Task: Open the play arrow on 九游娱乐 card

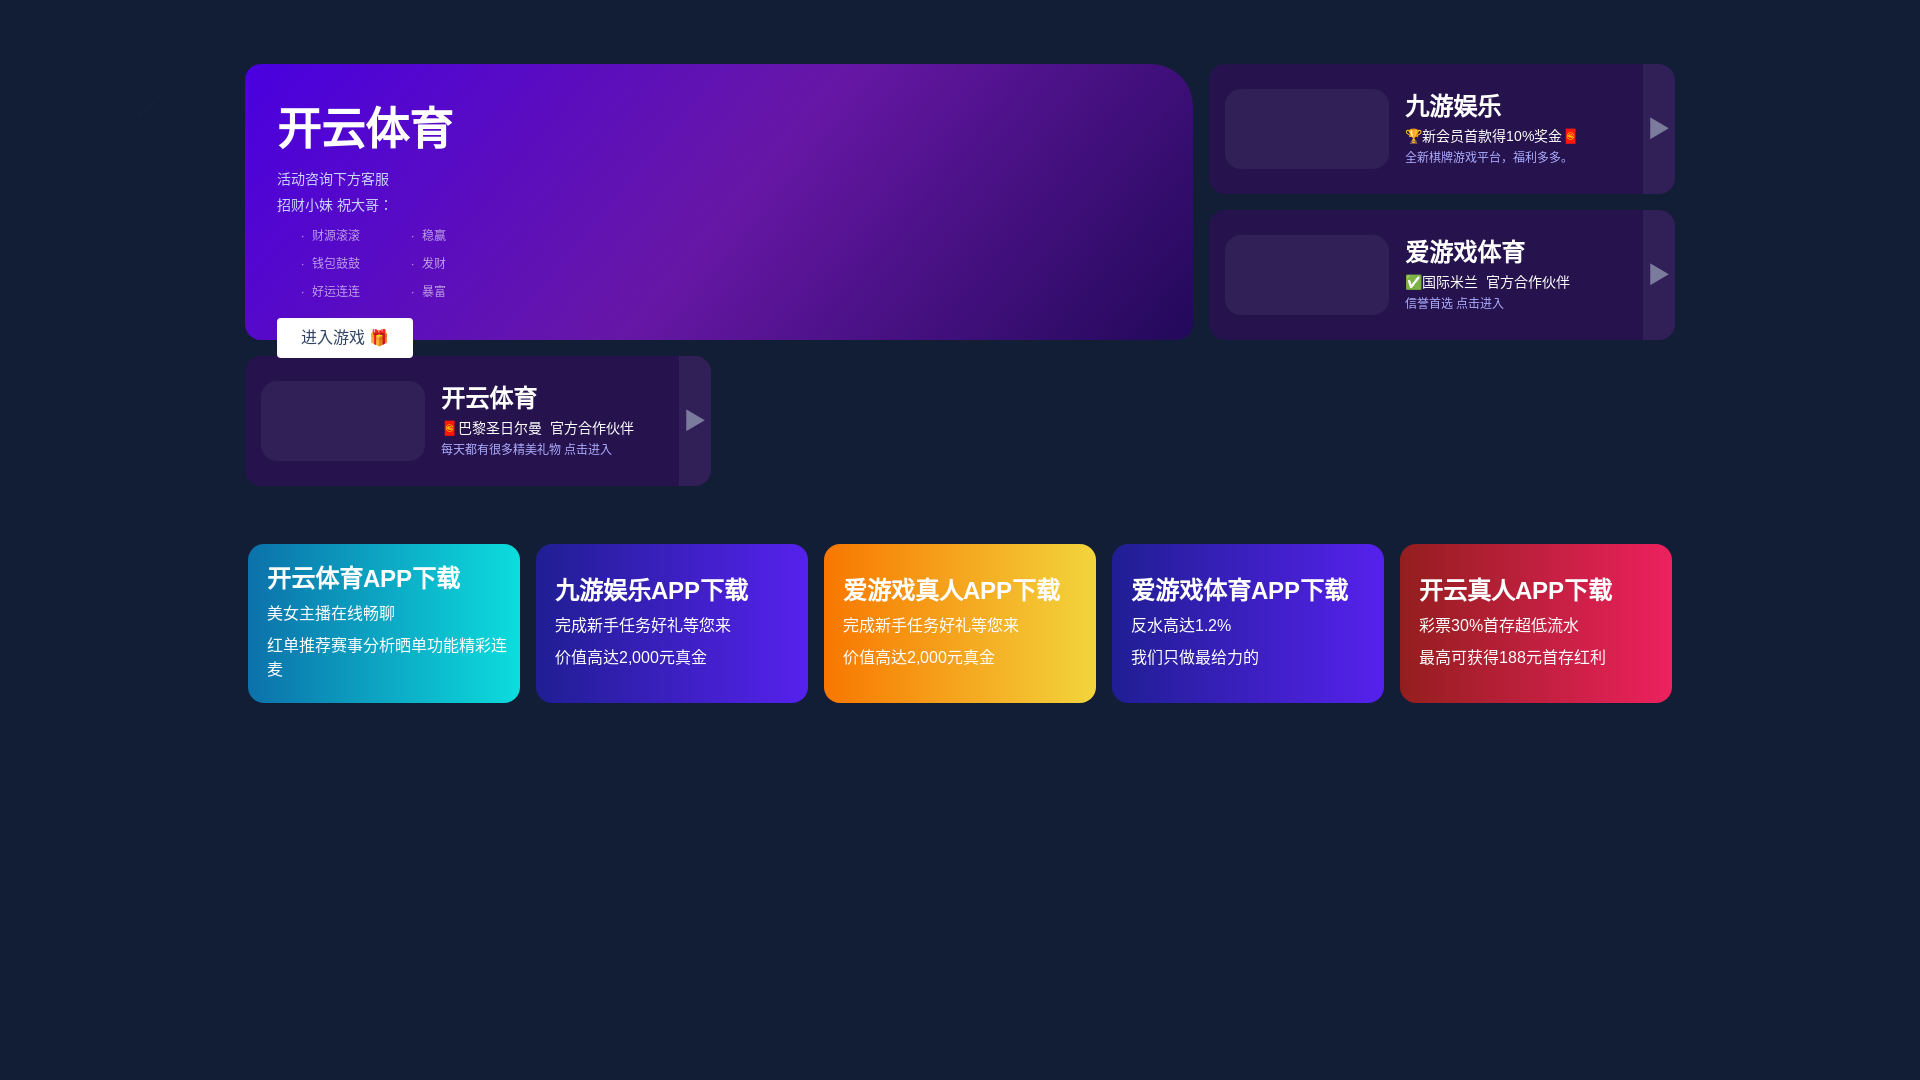Action: pyautogui.click(x=1659, y=129)
